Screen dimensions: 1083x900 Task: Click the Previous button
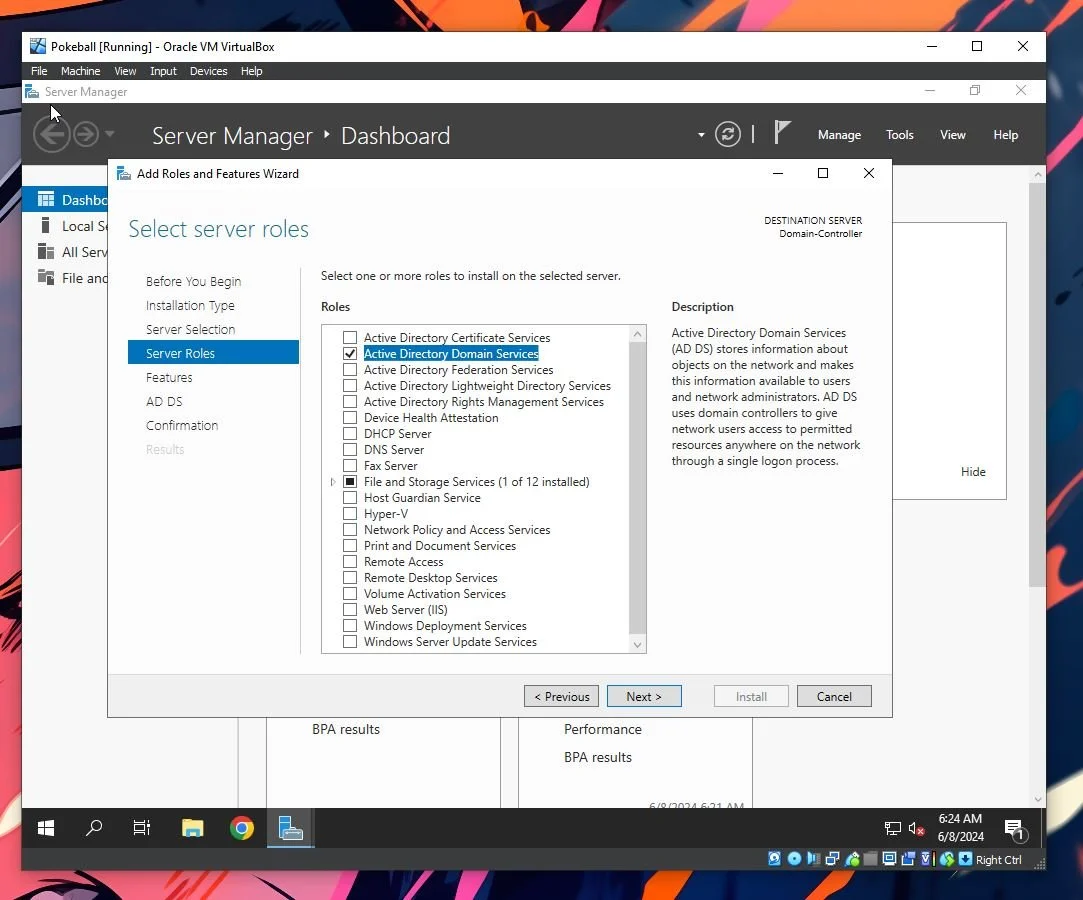[x=562, y=696]
